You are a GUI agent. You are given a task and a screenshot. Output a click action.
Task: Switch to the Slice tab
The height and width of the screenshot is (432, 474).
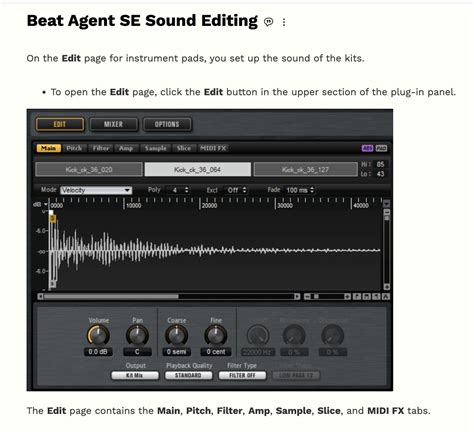pos(184,148)
